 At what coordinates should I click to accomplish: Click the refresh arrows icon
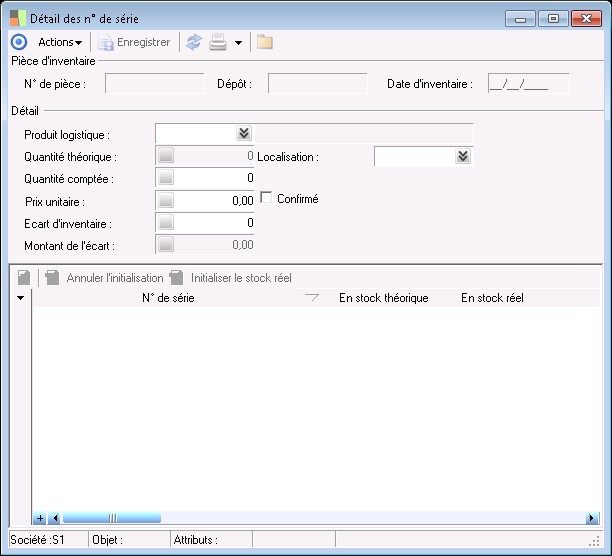click(x=194, y=42)
